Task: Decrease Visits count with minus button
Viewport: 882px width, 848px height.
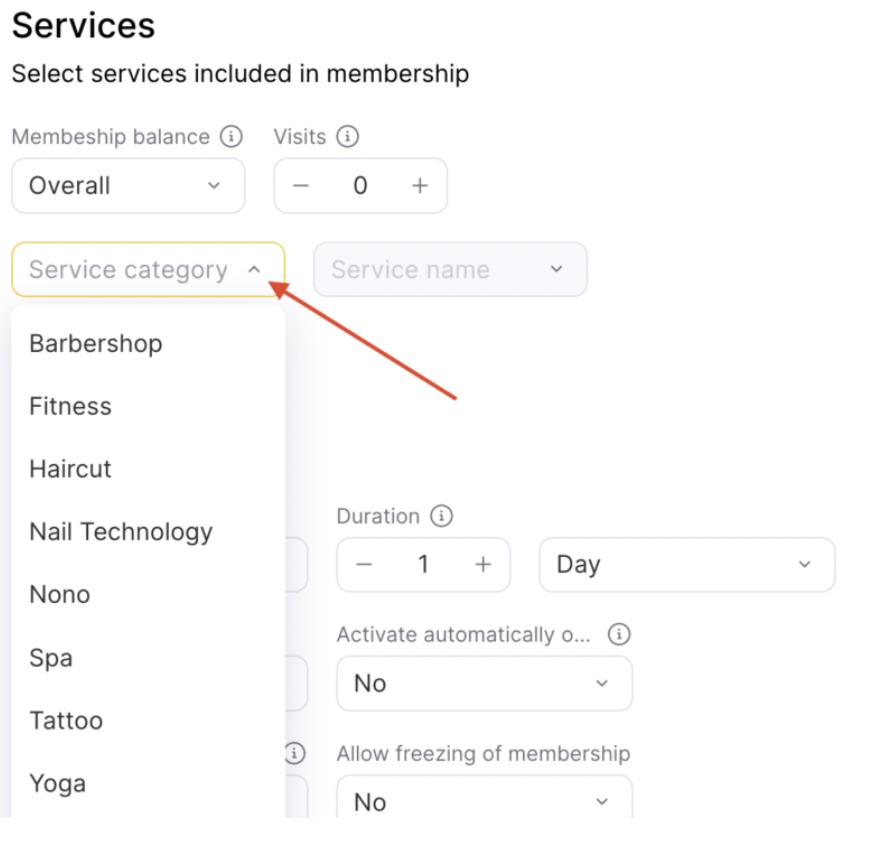Action: tap(301, 186)
